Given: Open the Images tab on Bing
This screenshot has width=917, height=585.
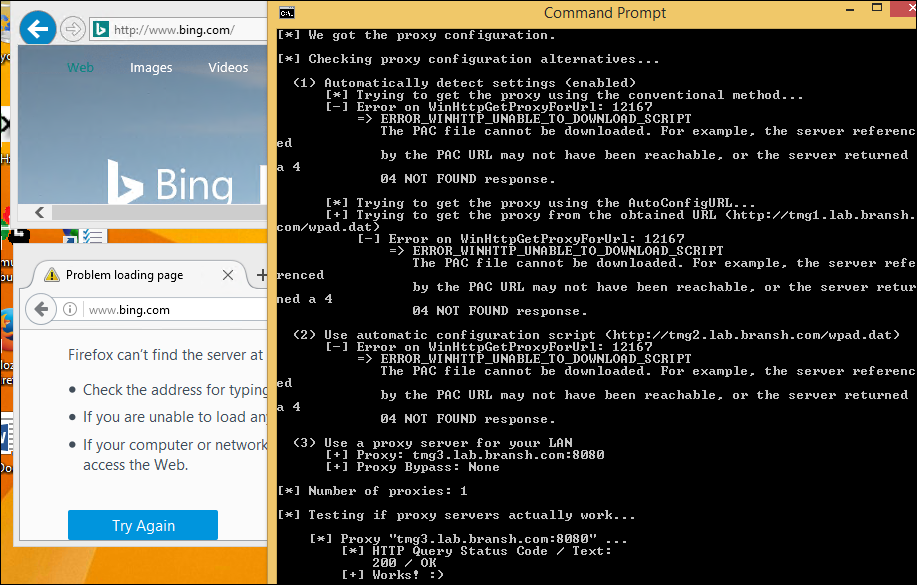Looking at the screenshot, I should (151, 67).
